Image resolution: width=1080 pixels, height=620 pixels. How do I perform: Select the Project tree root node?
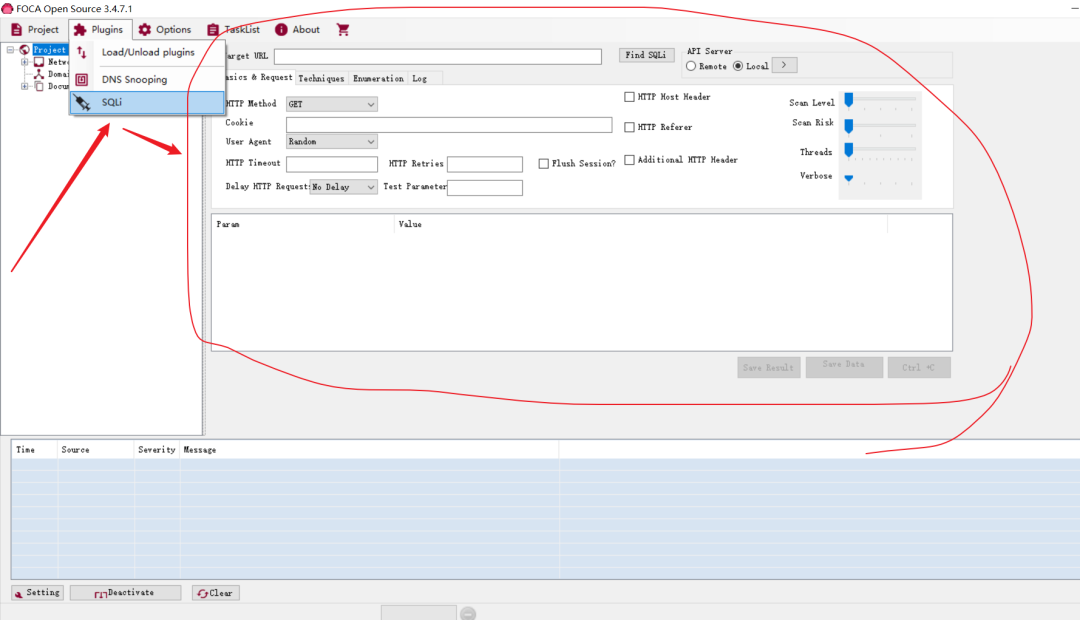[50, 50]
